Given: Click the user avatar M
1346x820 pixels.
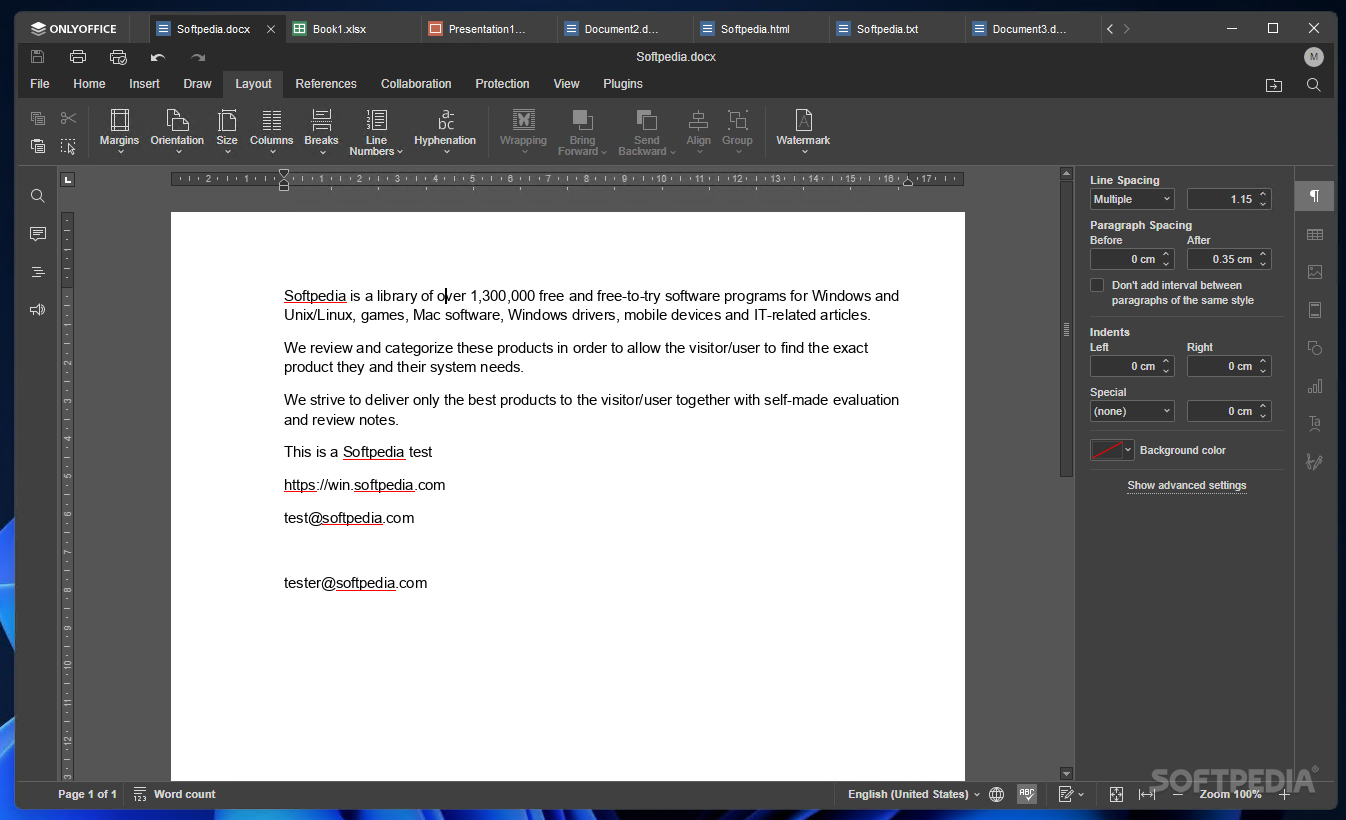Looking at the screenshot, I should click(x=1314, y=57).
